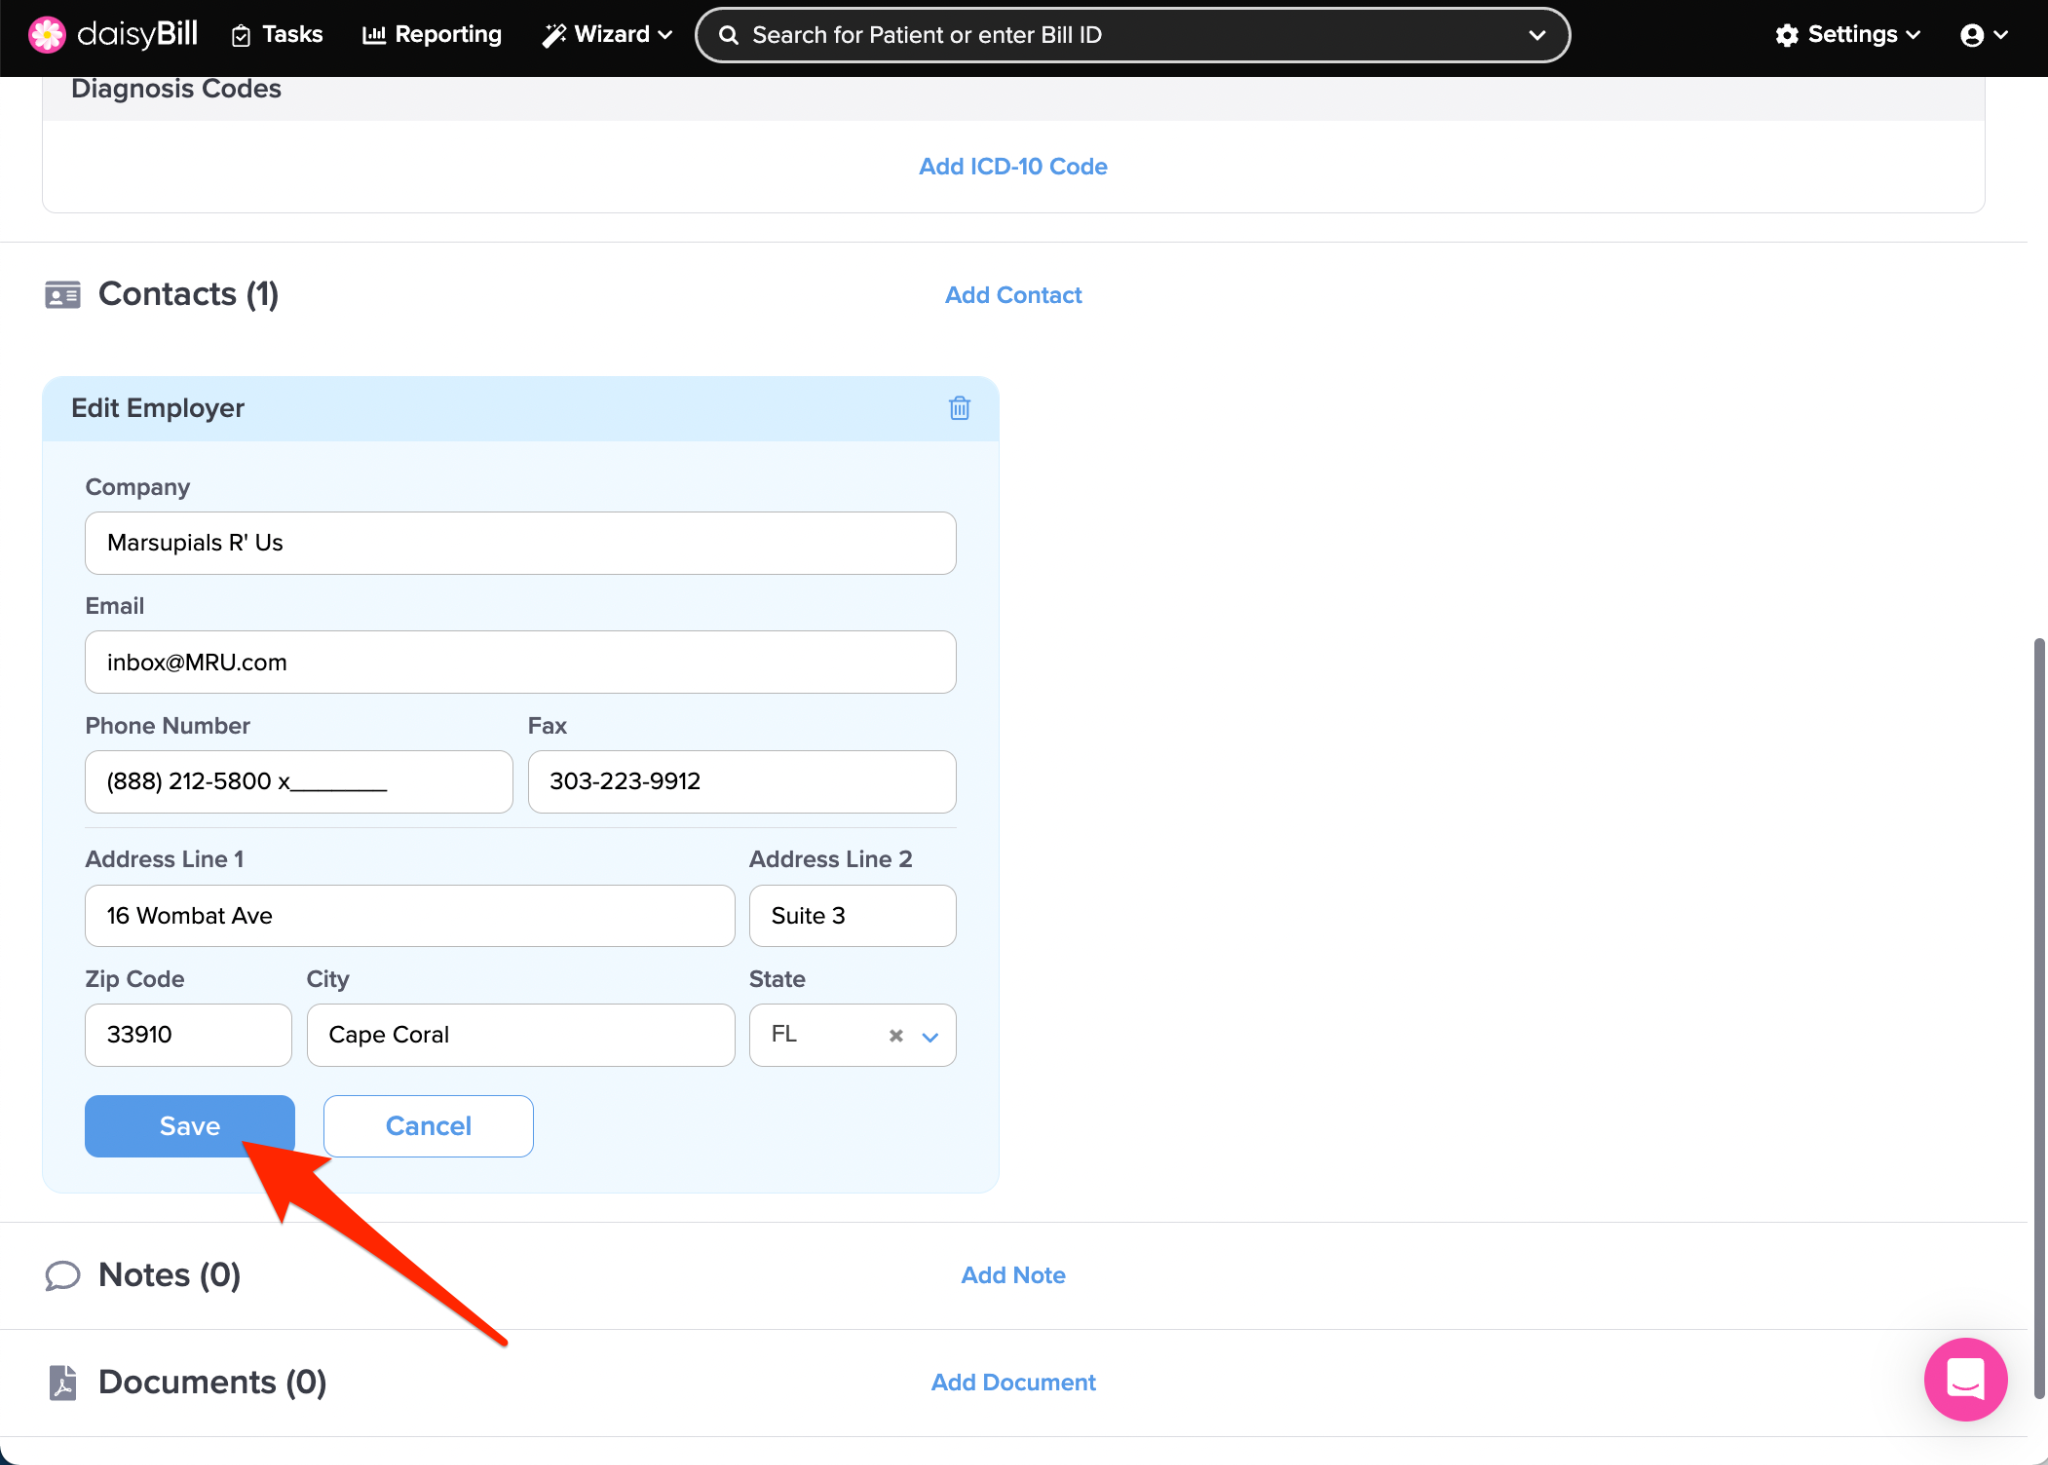Cancel editing the employer
Viewport: 2048px width, 1465px height.
[x=428, y=1126]
